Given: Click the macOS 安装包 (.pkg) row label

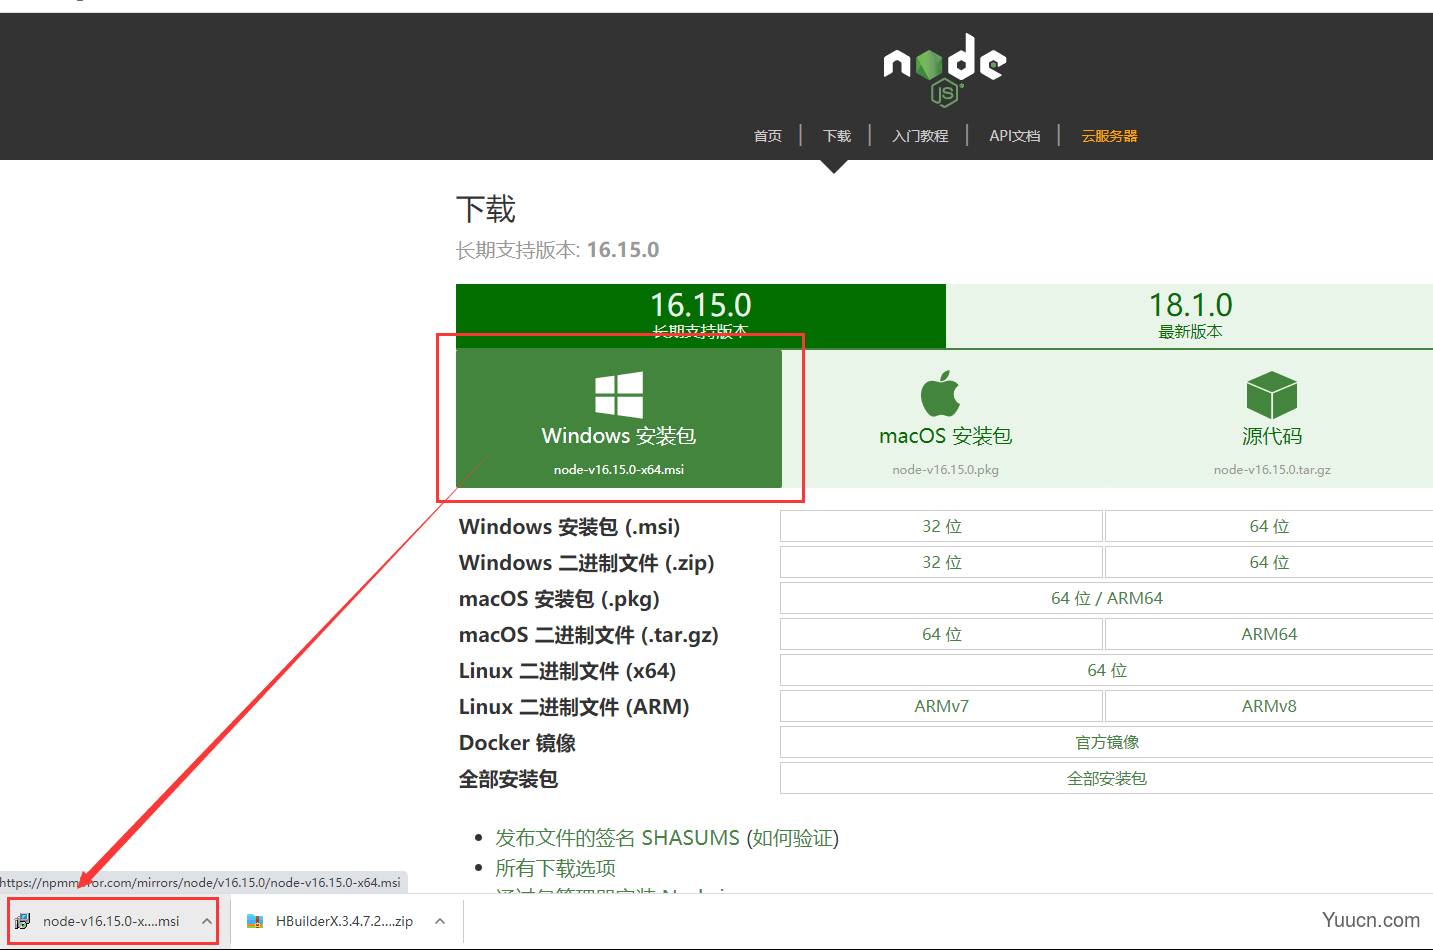Looking at the screenshot, I should 559,599.
